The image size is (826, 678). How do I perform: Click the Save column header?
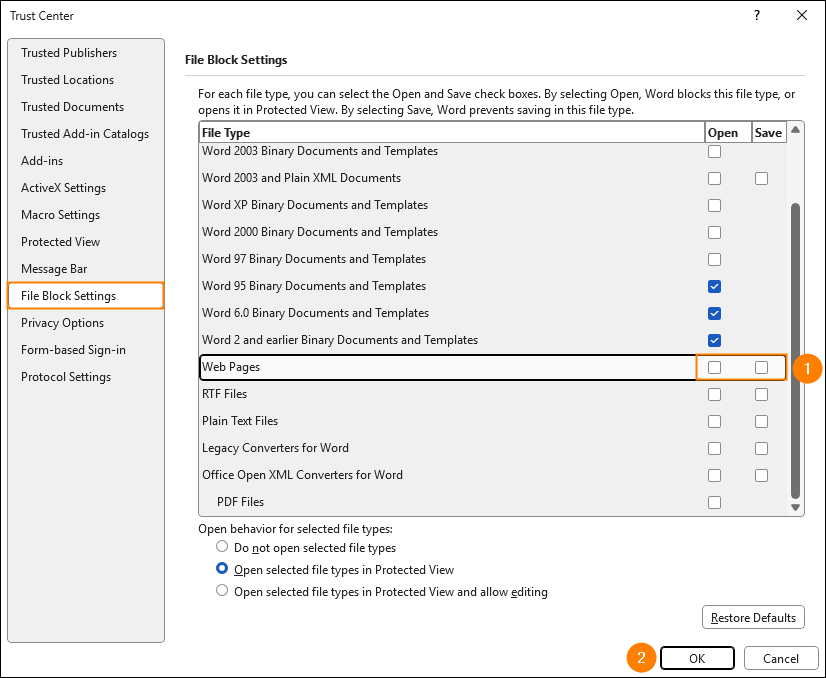click(769, 133)
